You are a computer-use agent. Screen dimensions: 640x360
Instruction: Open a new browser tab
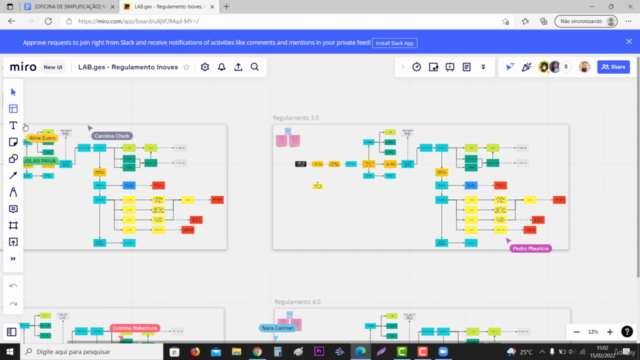(x=227, y=7)
